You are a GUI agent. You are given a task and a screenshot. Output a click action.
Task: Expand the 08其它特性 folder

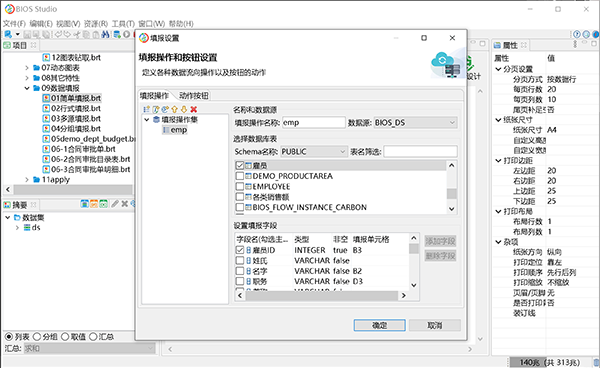(x=27, y=78)
